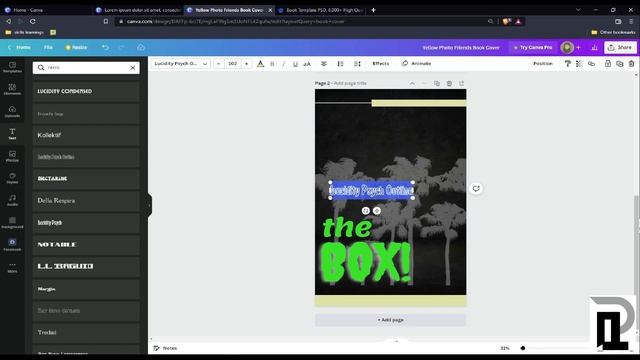
Task: Click the font search field
Action: click(86, 68)
